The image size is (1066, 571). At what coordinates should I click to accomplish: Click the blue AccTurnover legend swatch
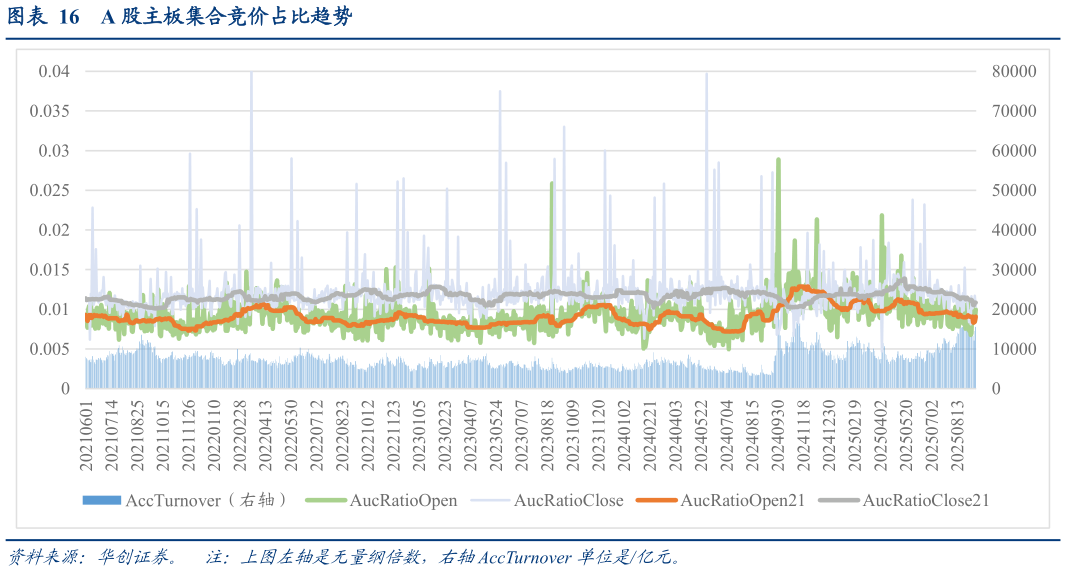point(100,500)
